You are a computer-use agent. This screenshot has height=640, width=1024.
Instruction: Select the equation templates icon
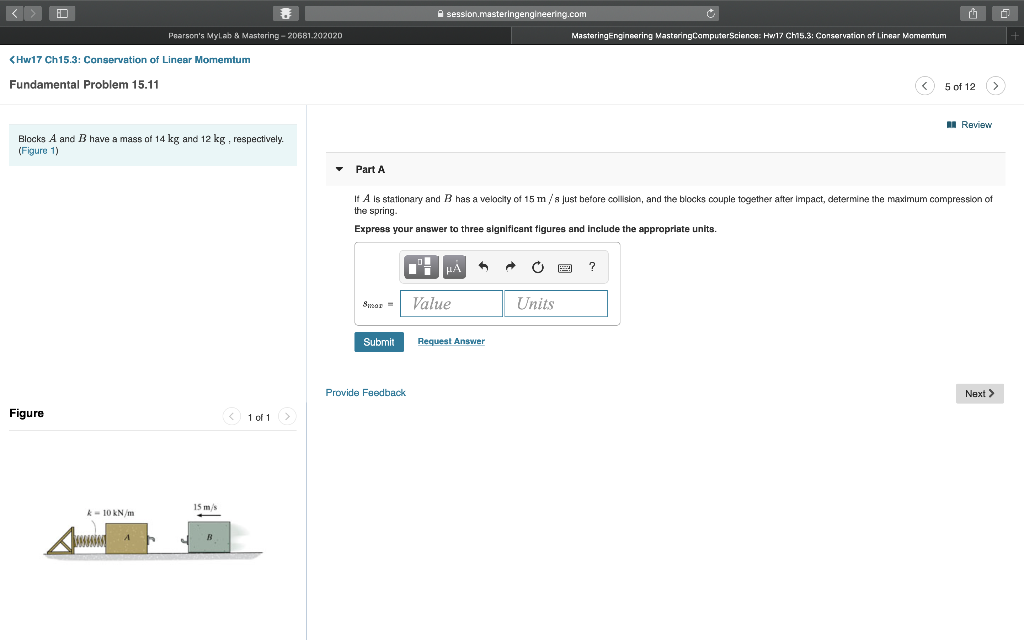[x=421, y=267]
